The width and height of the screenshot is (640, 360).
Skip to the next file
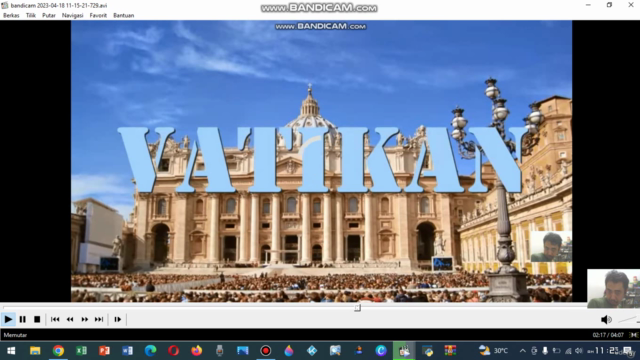coord(99,319)
